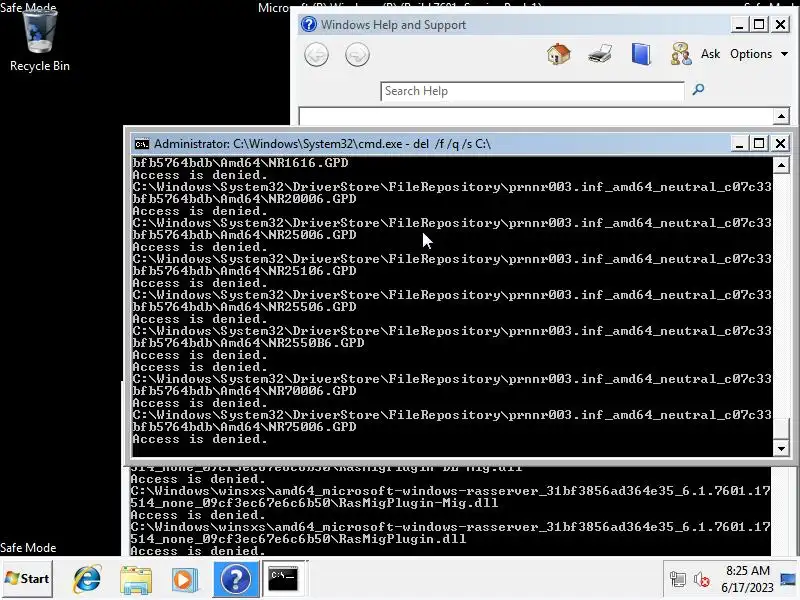Screen dimensions: 800x600
Task: Run the Search Help magnifier button
Action: pos(698,90)
